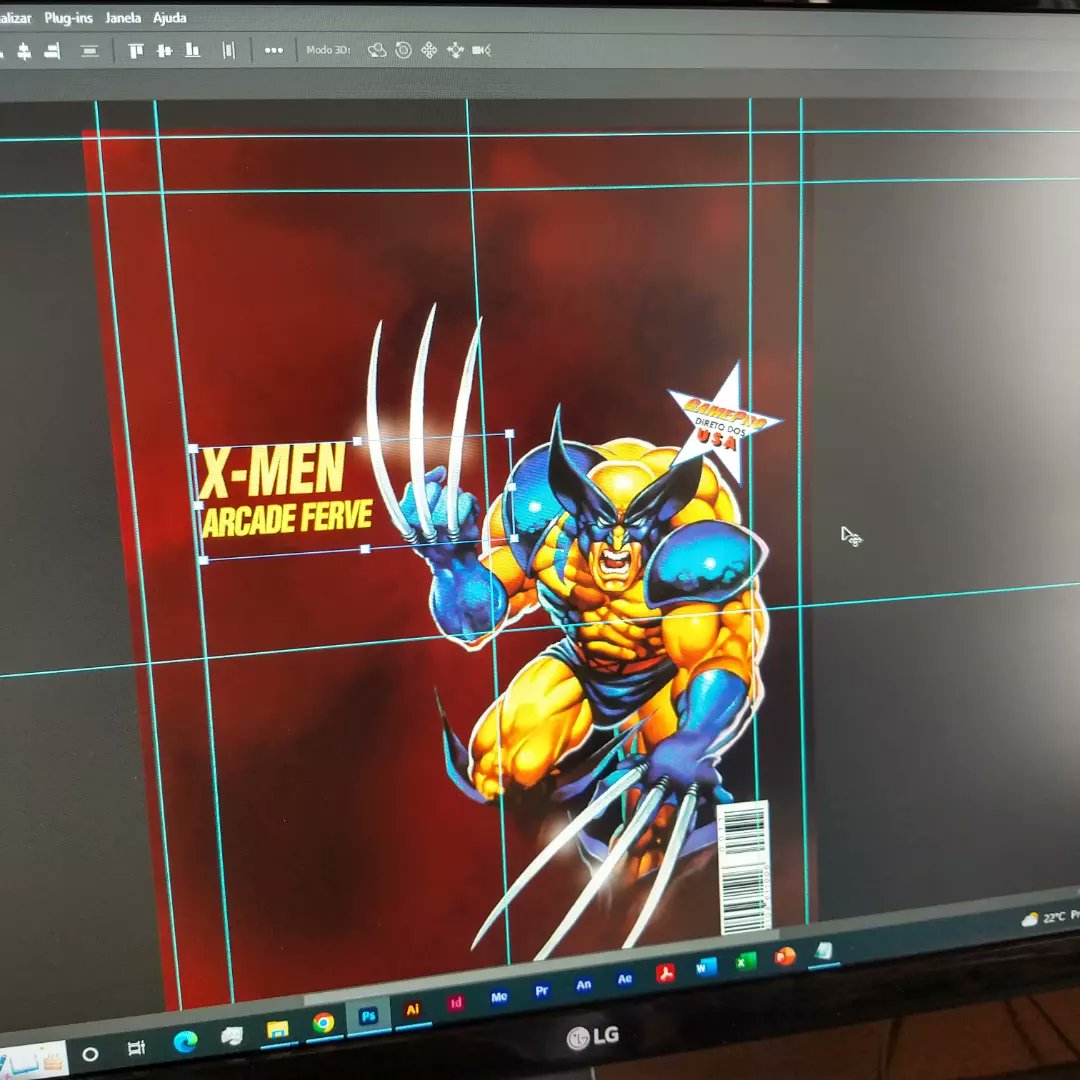Switch to Illustrator on taskbar
The height and width of the screenshot is (1080, 1080).
point(413,1010)
